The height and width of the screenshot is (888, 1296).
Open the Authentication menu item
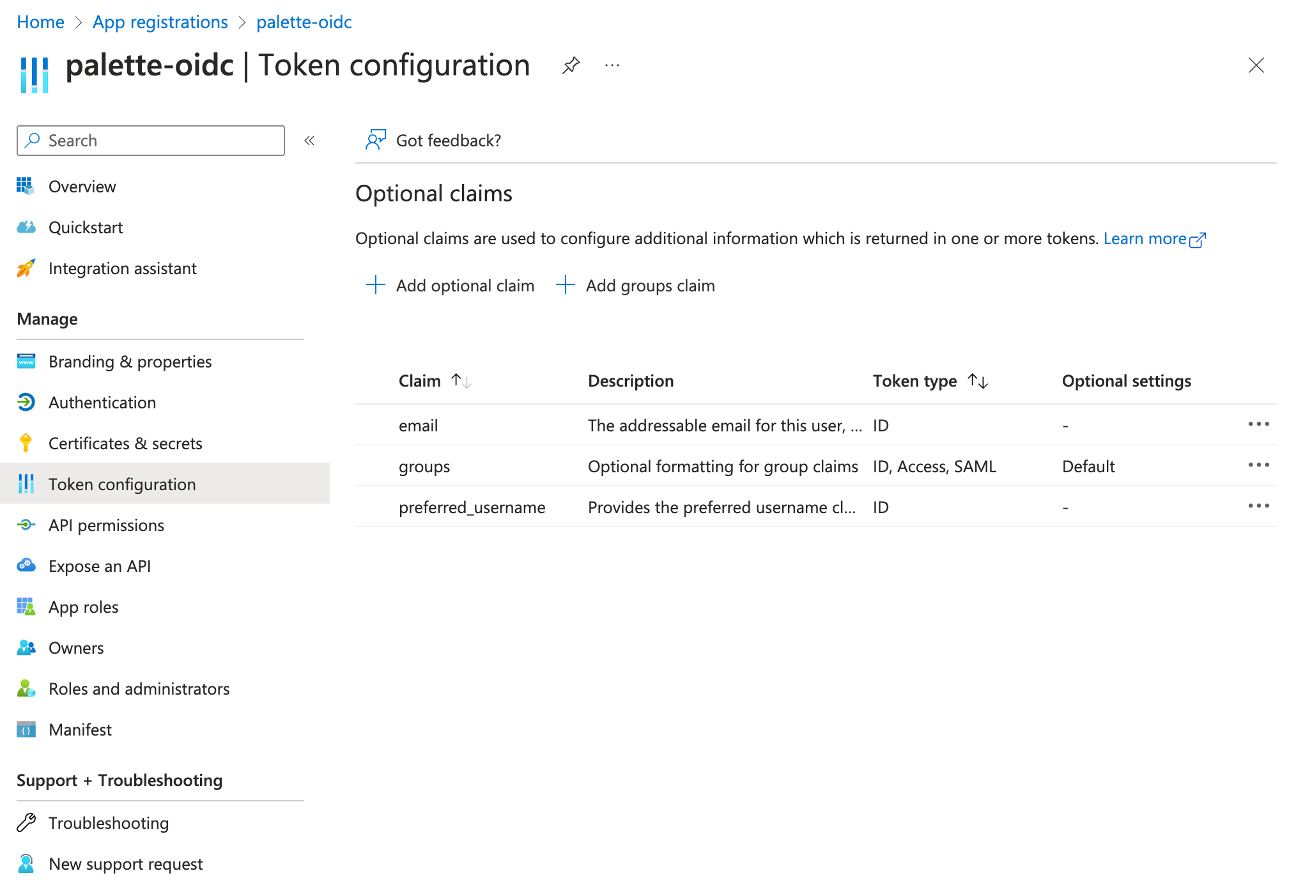coord(102,402)
